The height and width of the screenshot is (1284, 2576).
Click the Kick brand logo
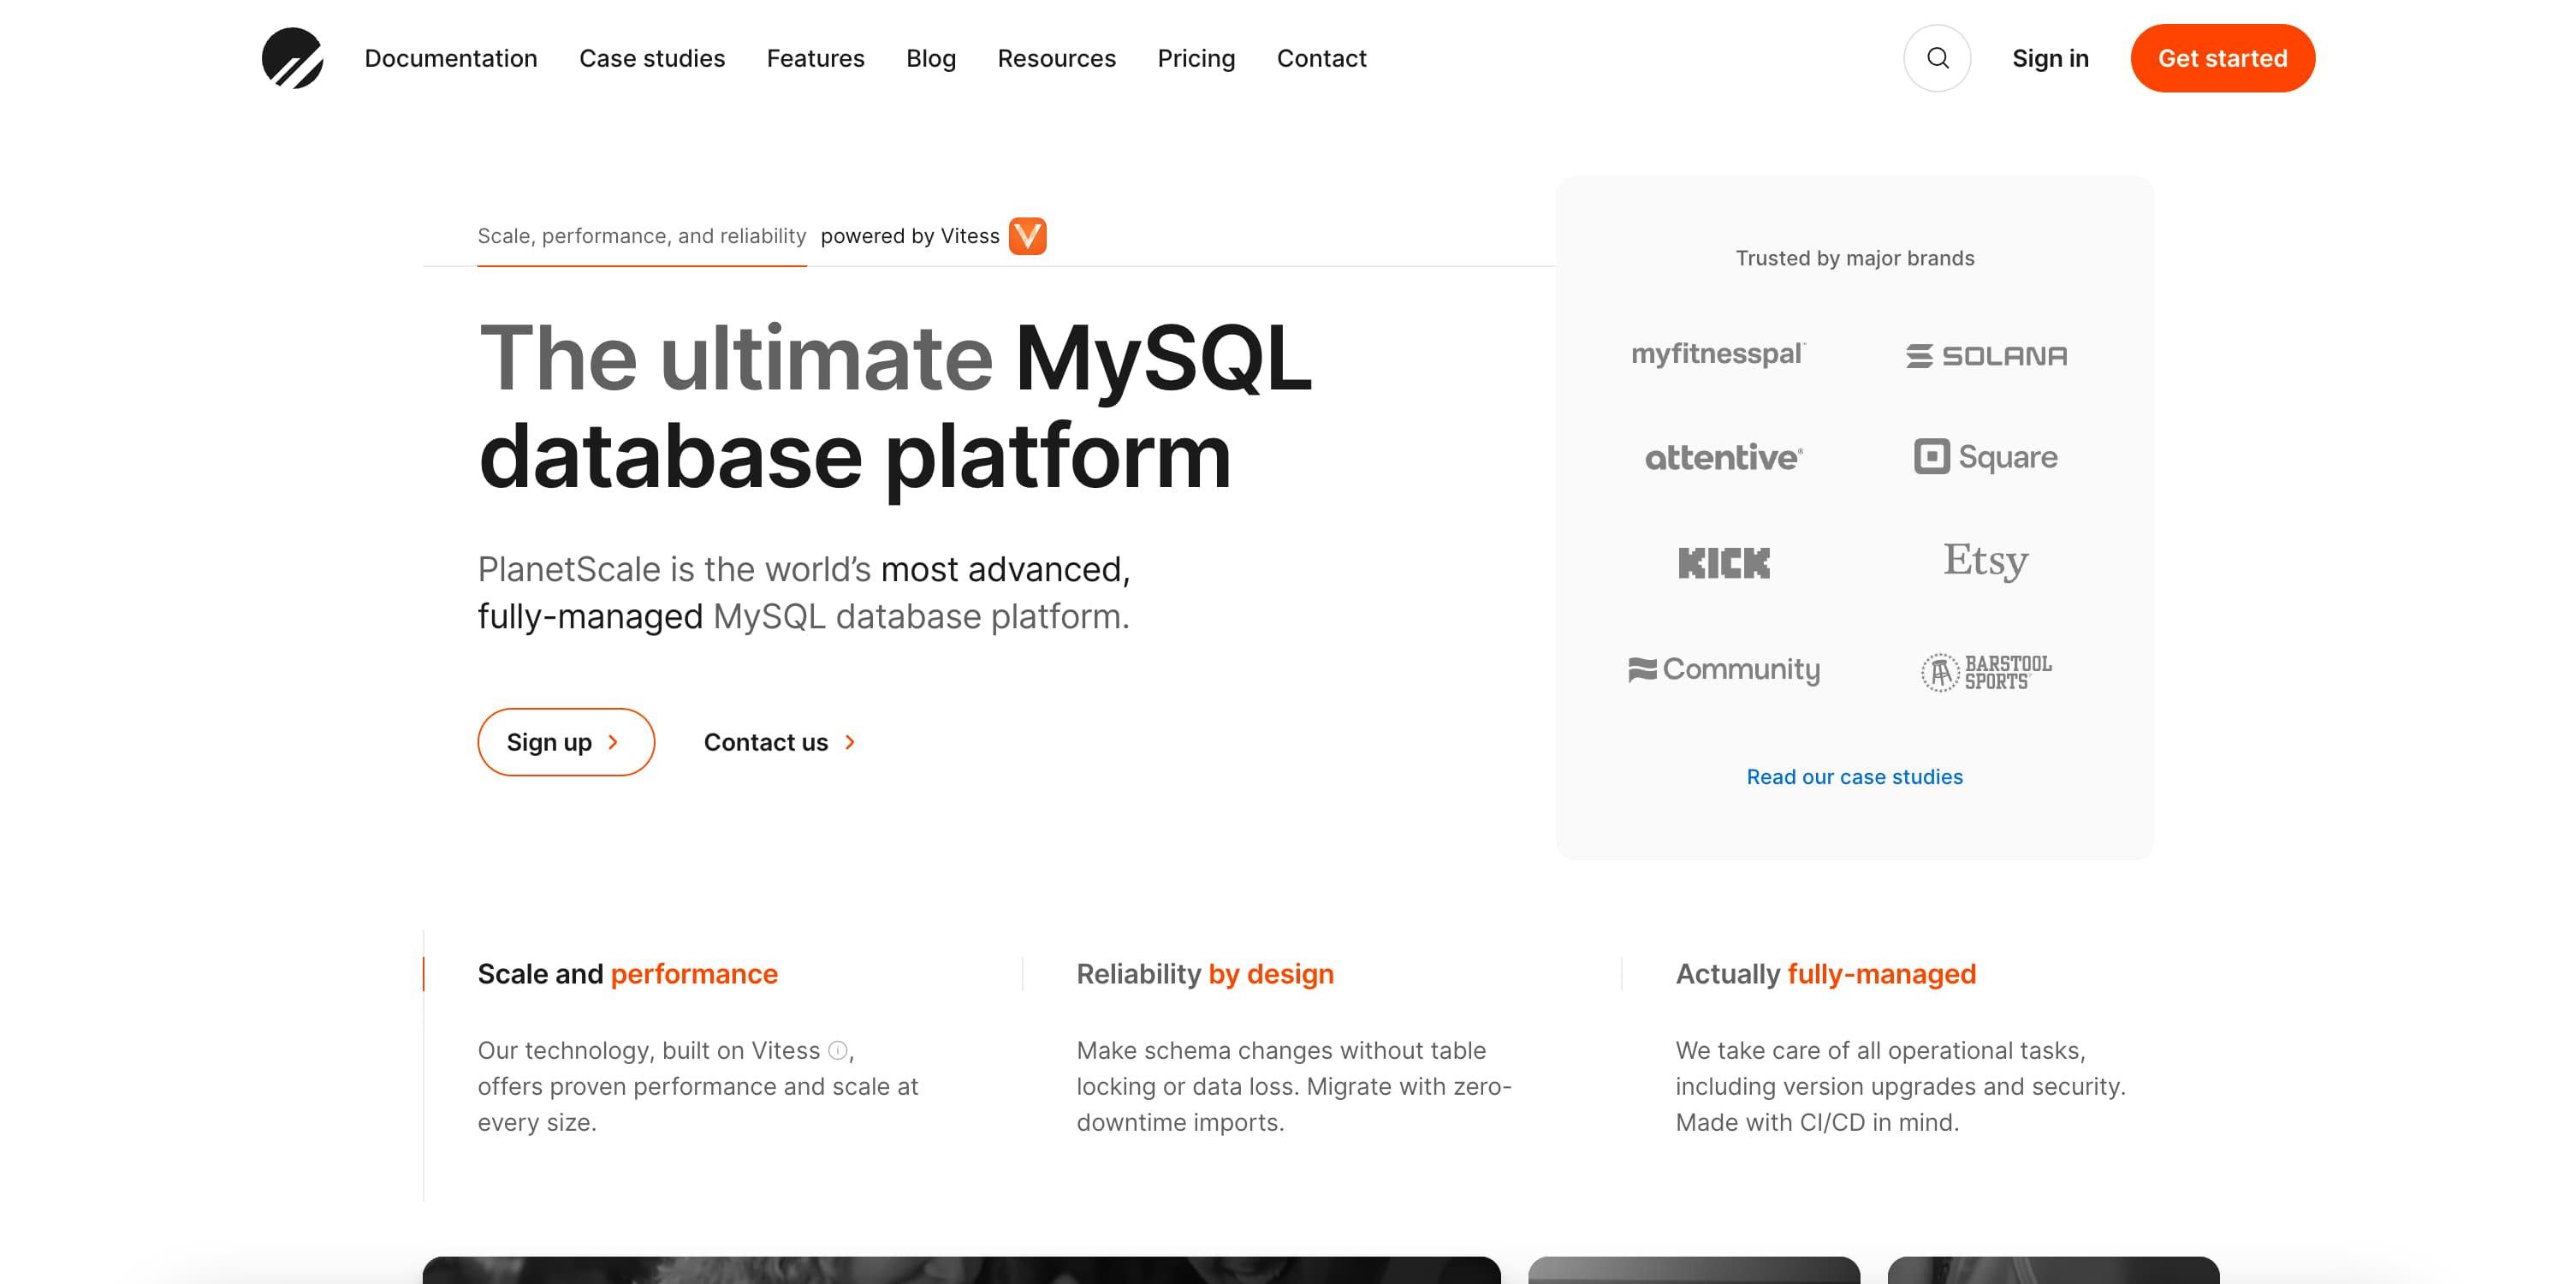pos(1723,563)
